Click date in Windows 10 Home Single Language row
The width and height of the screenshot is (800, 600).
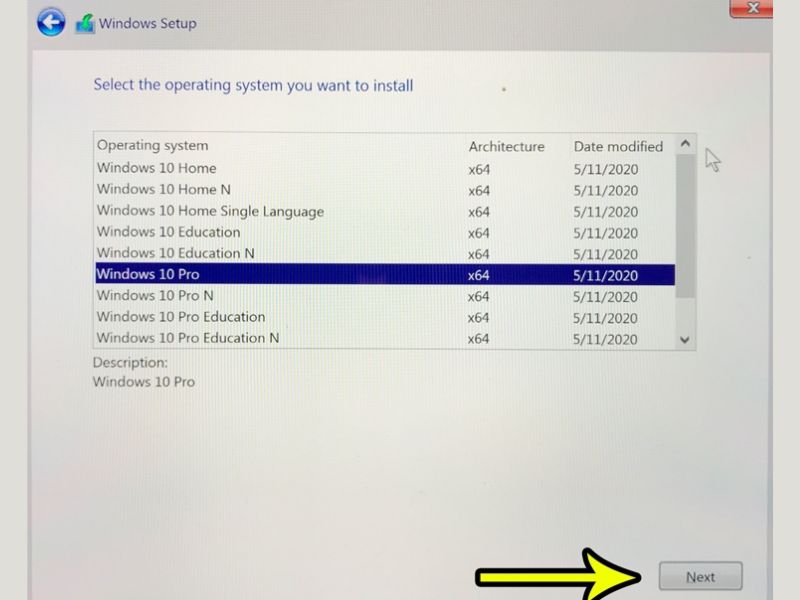coord(605,212)
